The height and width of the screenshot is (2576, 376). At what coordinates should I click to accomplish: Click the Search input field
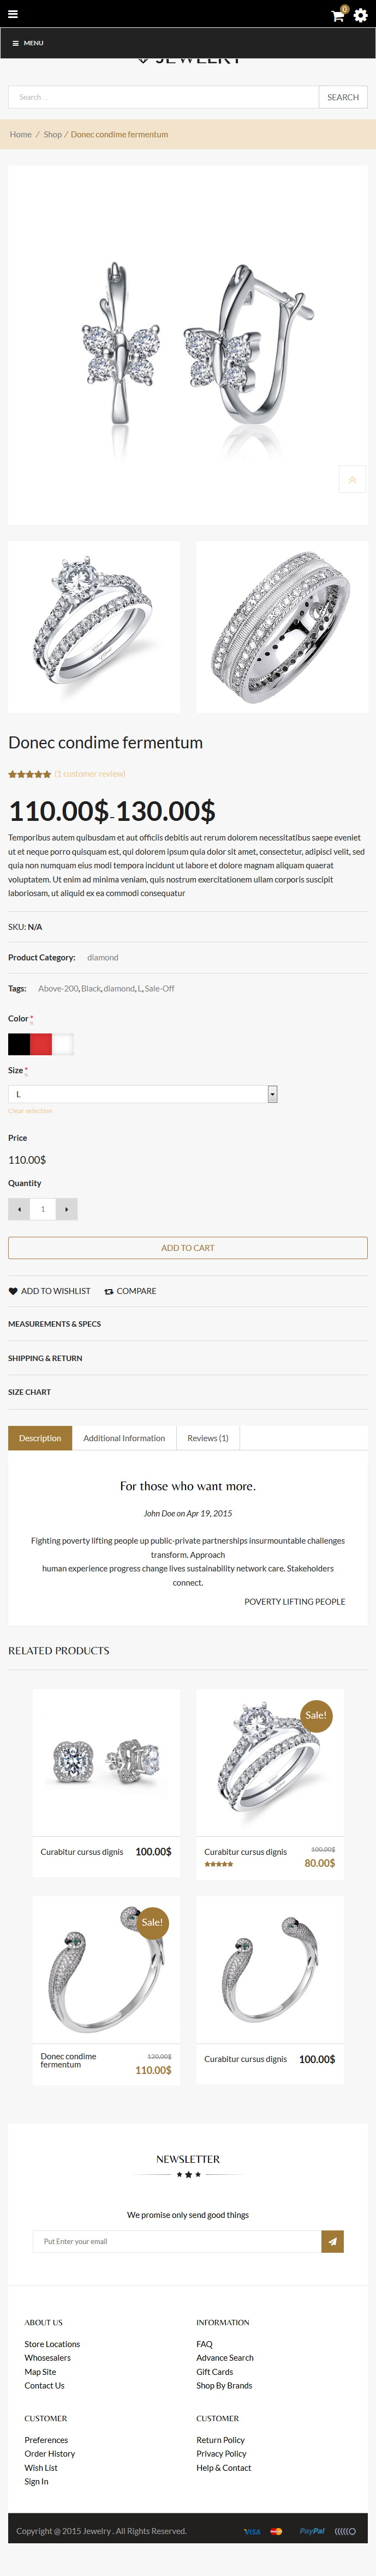click(163, 97)
